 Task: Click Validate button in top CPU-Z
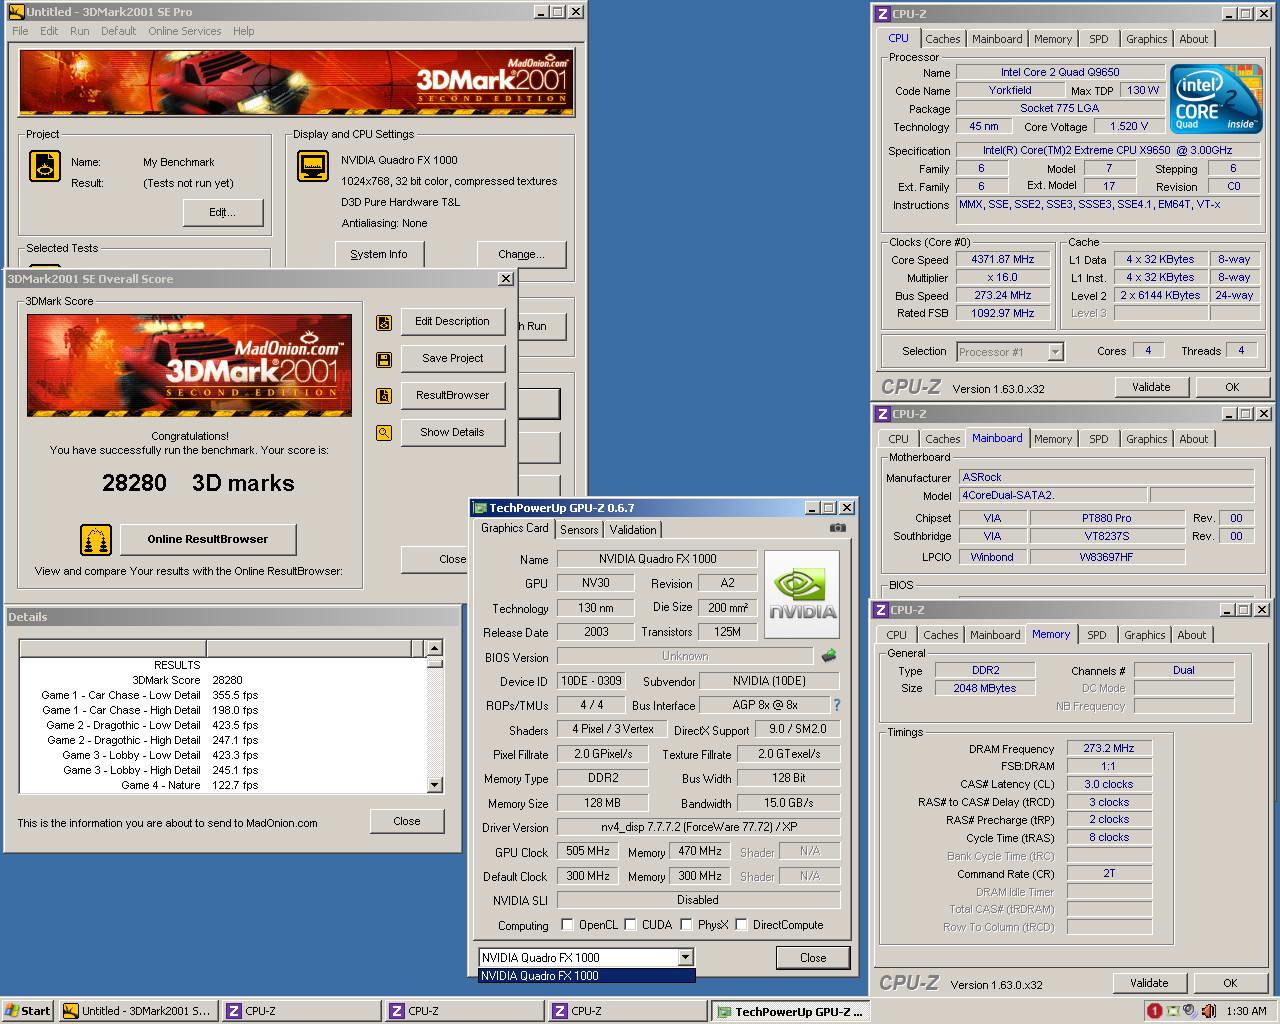[x=1151, y=387]
